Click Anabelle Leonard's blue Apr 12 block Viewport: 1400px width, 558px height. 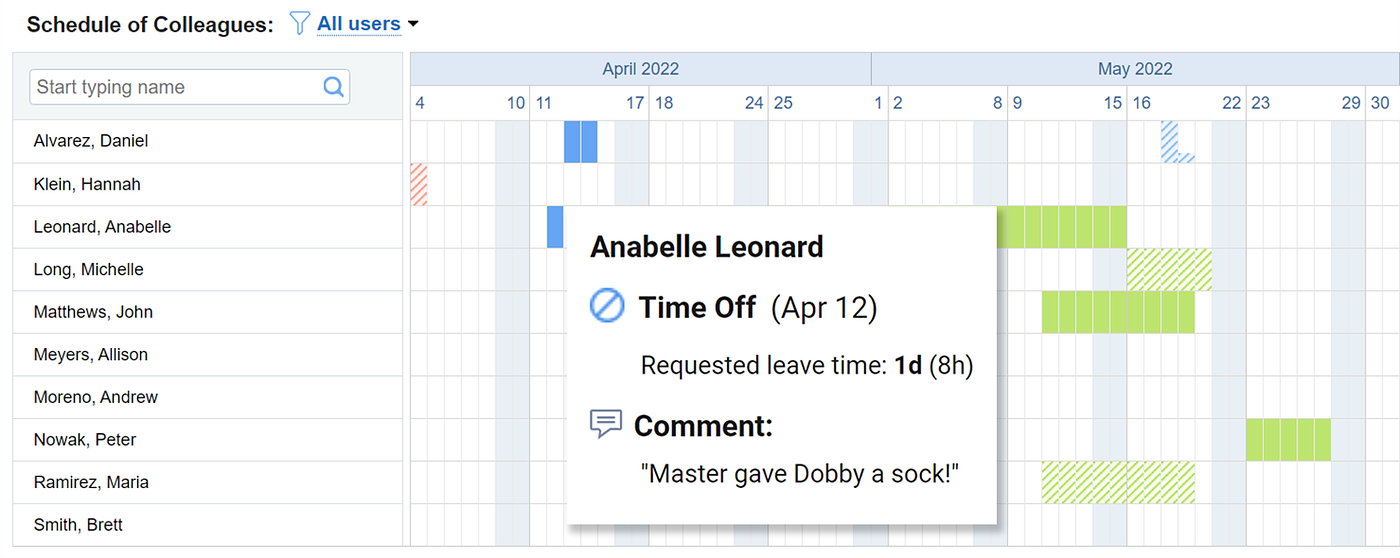pyautogui.click(x=555, y=227)
